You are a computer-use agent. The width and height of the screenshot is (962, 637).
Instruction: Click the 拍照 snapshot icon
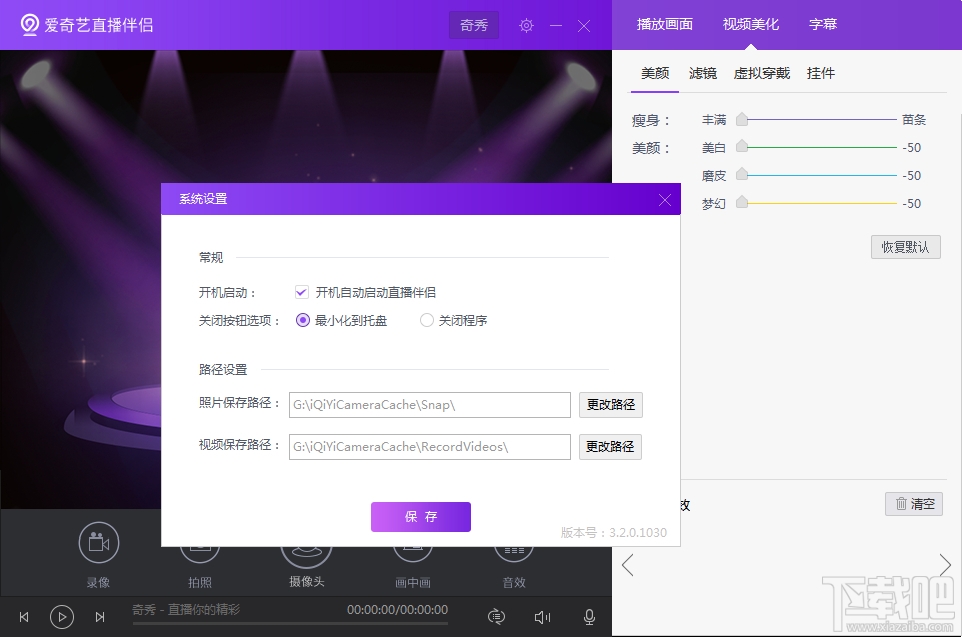(x=199, y=543)
